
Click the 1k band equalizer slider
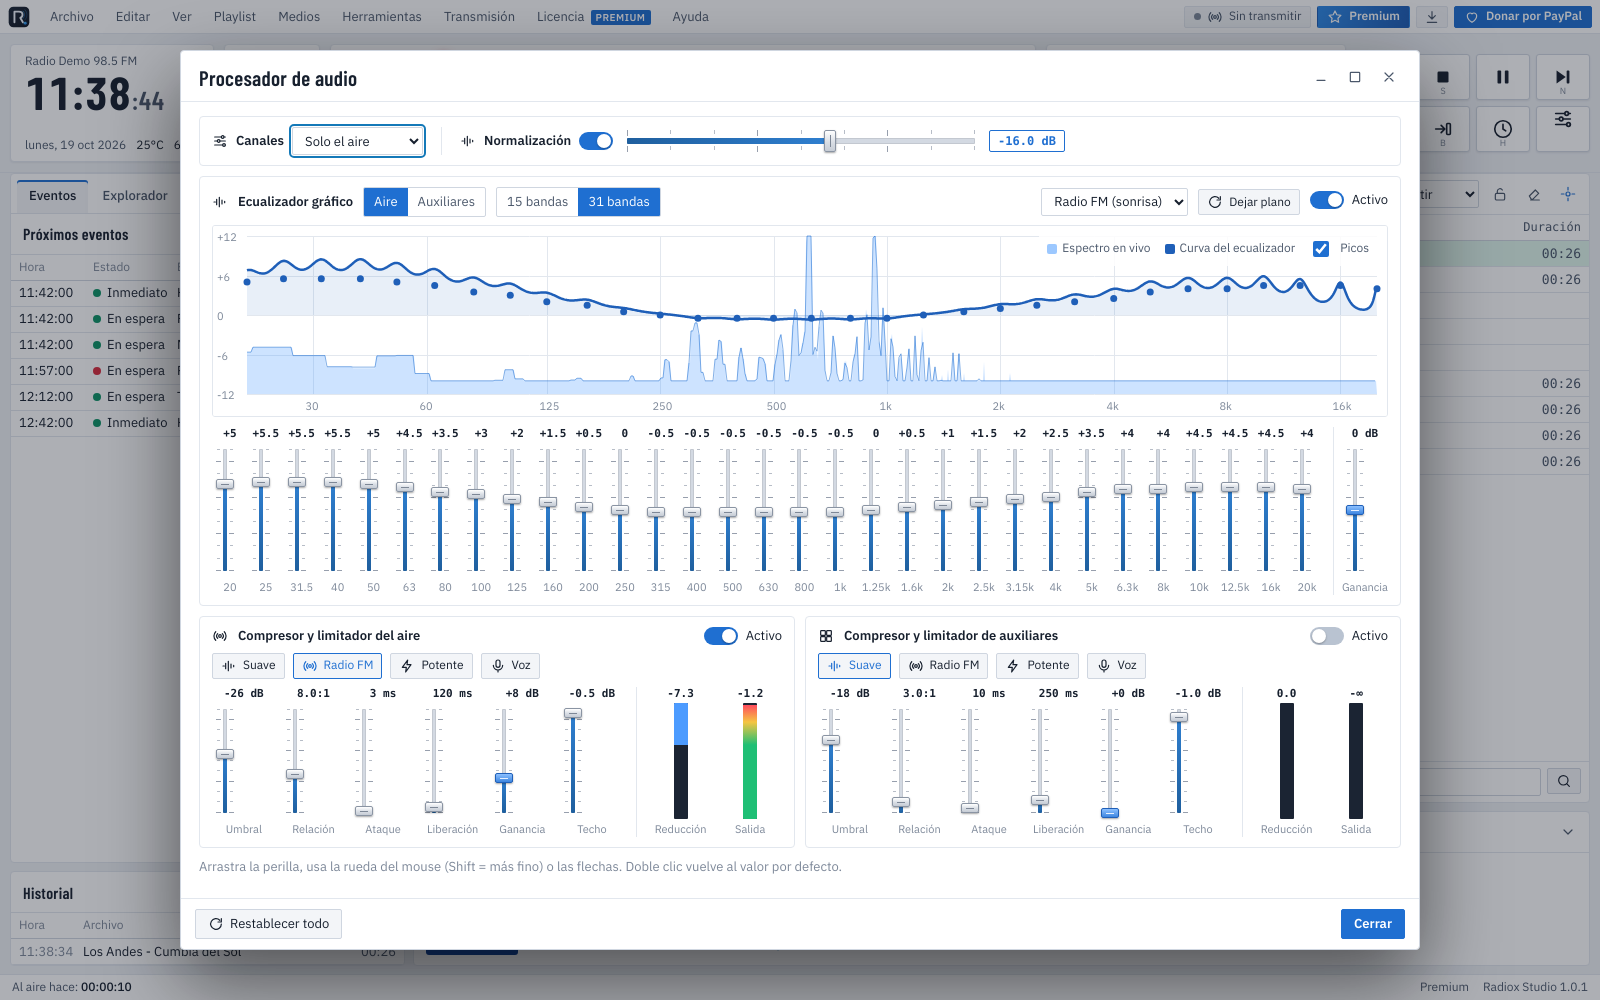click(x=835, y=511)
